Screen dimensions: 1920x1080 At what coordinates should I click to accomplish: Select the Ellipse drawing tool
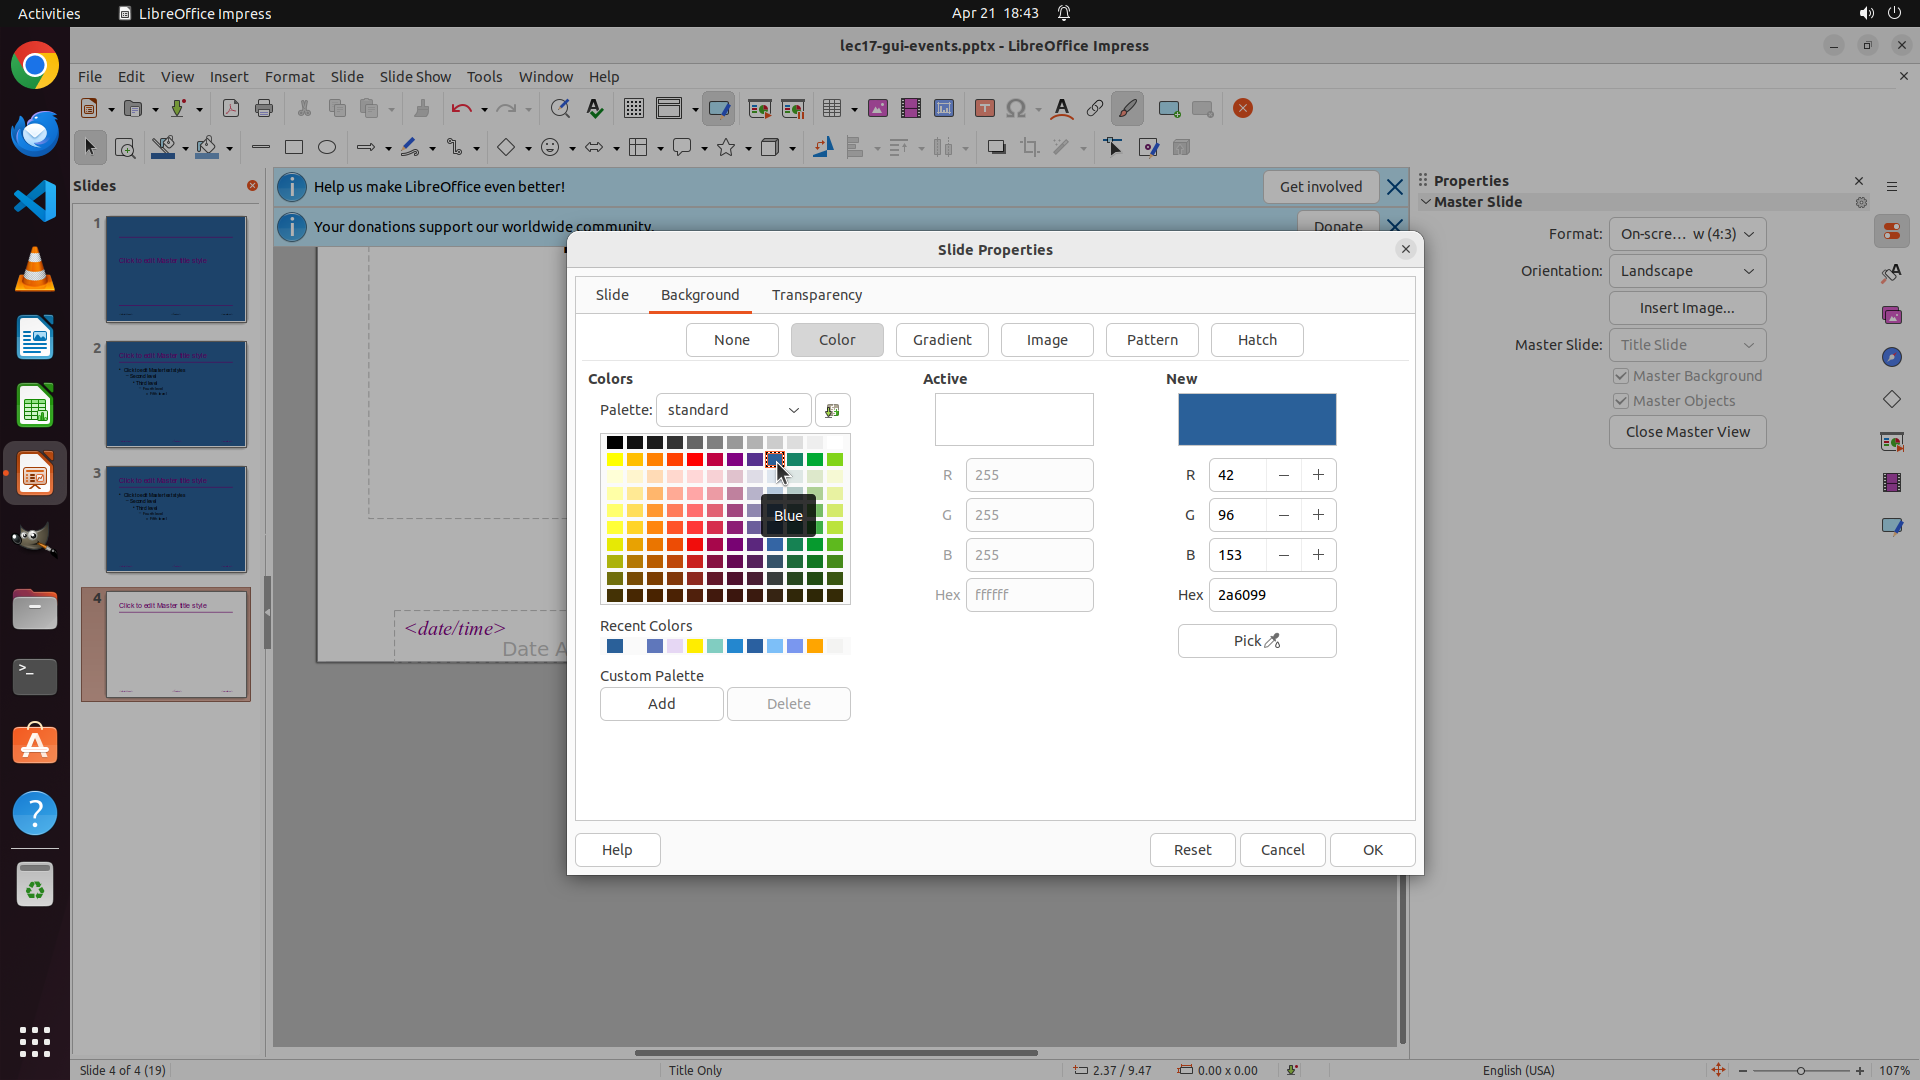[327, 148]
